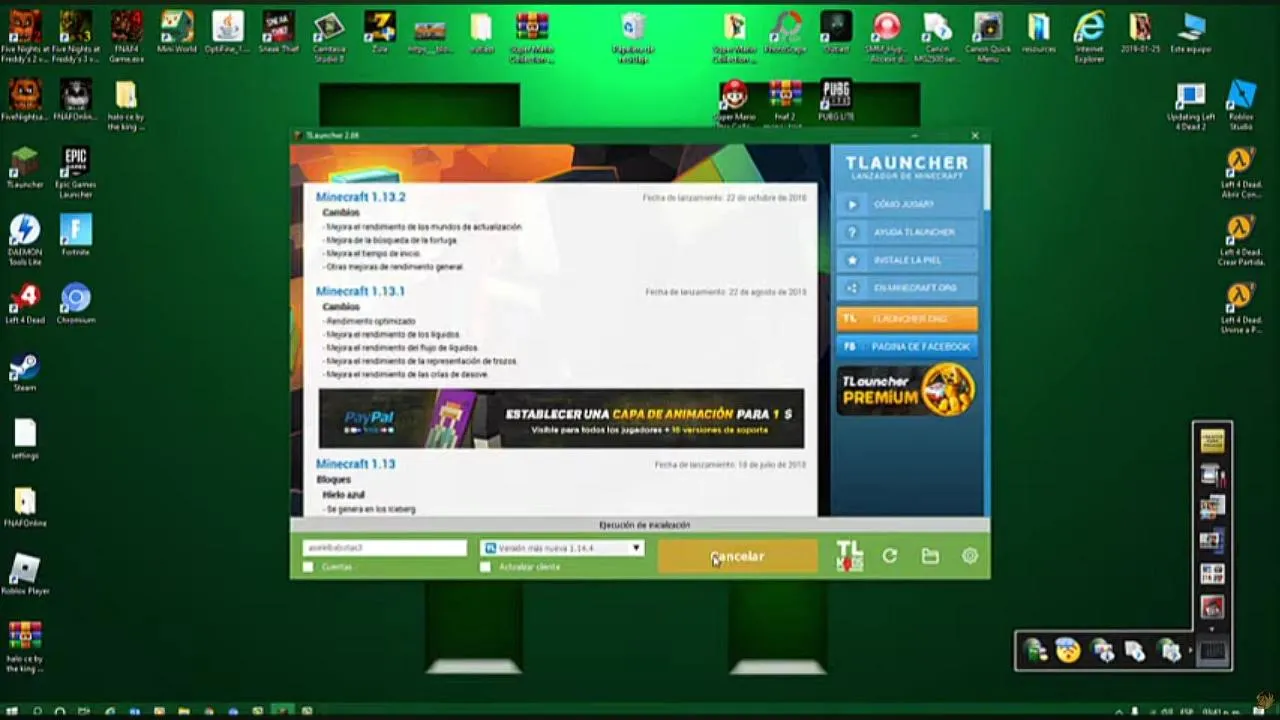The width and height of the screenshot is (1280, 720).
Task: Open FNAF4 Game.exe desktop icon
Action: 126,27
